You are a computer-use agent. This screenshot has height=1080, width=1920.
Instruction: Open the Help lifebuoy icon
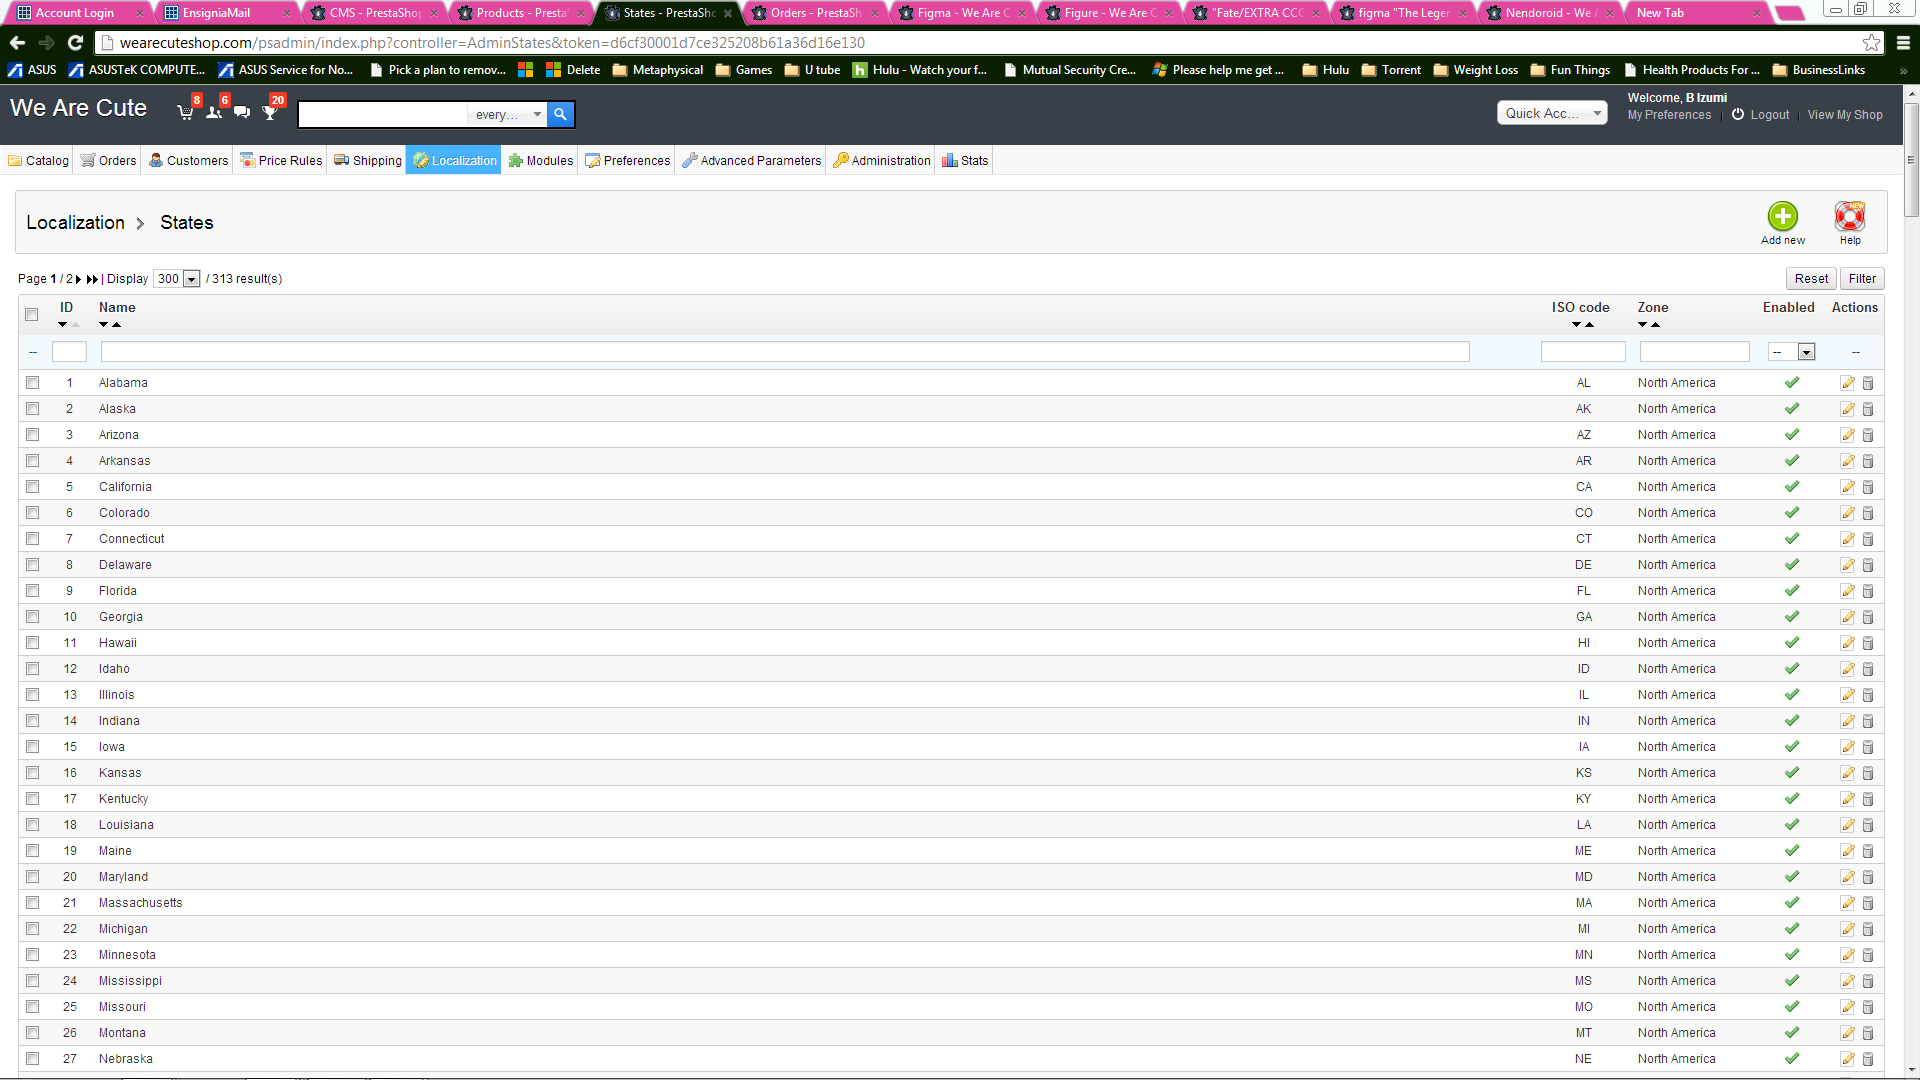click(1849, 217)
